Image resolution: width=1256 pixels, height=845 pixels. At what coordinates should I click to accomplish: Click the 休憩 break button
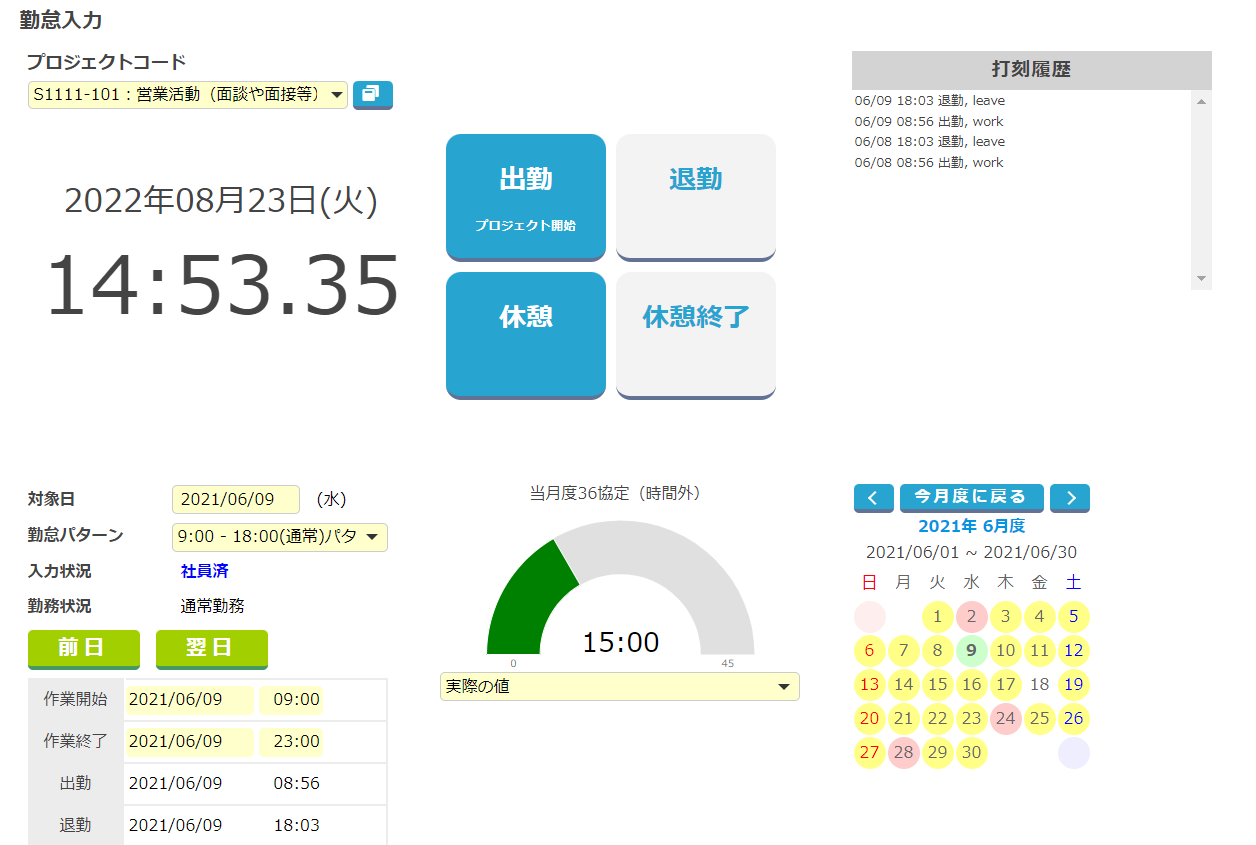click(x=526, y=335)
